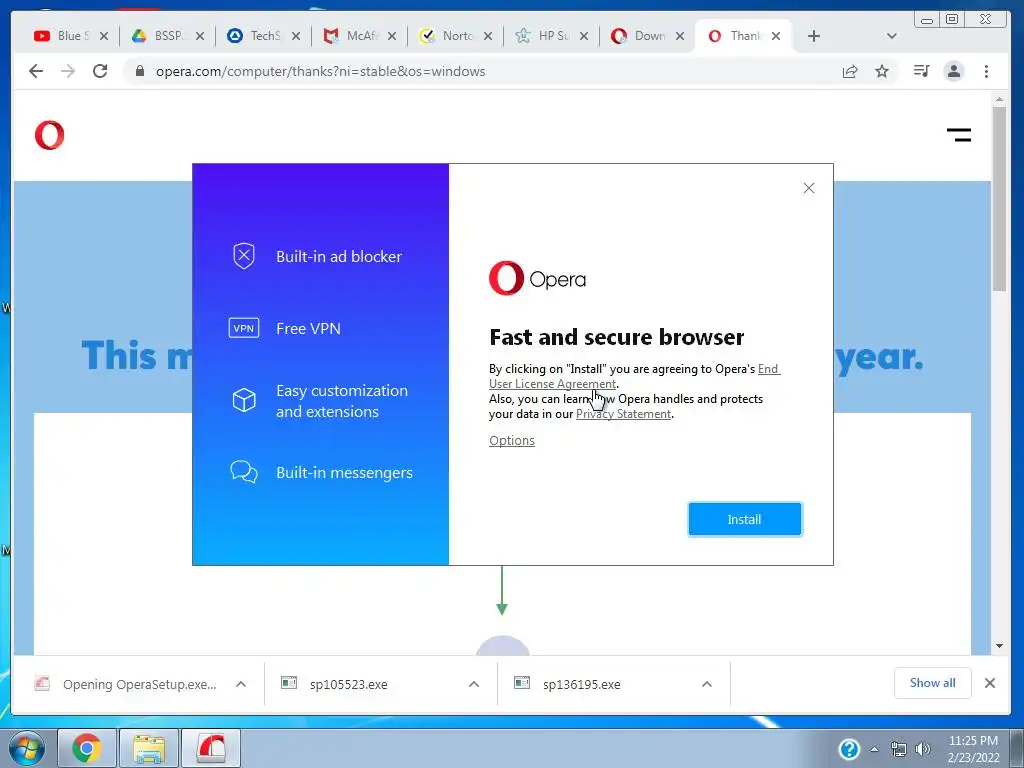
Task: Click Show all downloads button
Action: point(933,683)
